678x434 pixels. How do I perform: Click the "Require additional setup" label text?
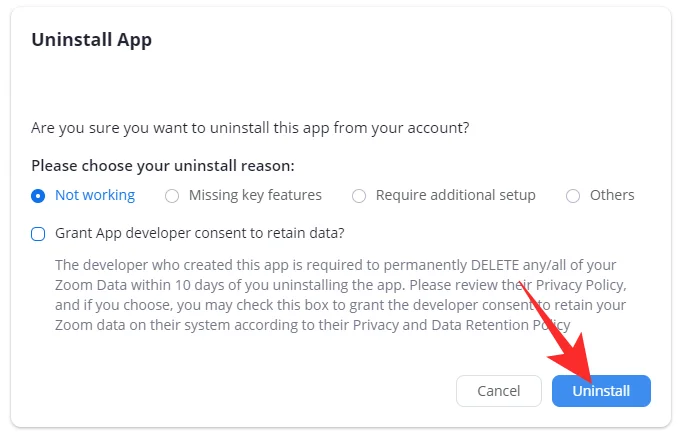tap(455, 195)
